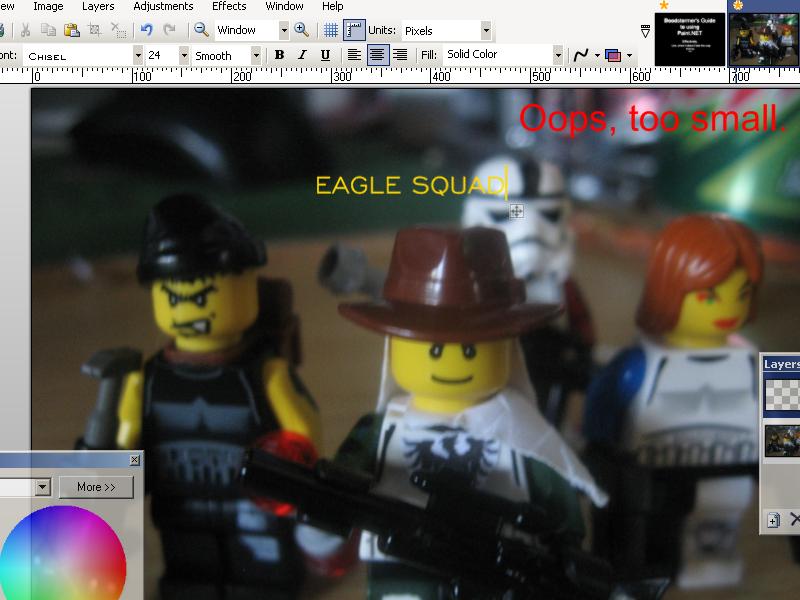Screen dimensions: 800x600
Task: Select the transparent text layer thumbnail
Action: coord(783,396)
